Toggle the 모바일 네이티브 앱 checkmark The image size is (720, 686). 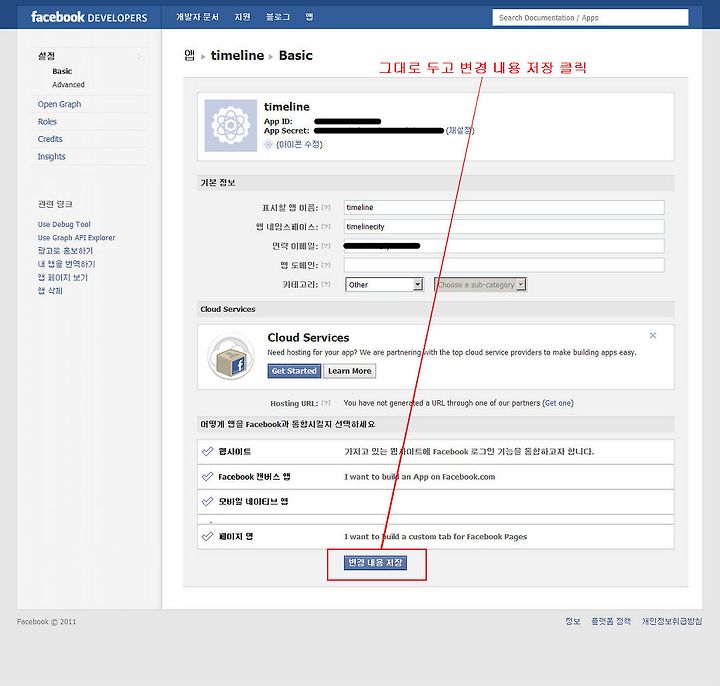click(x=208, y=501)
